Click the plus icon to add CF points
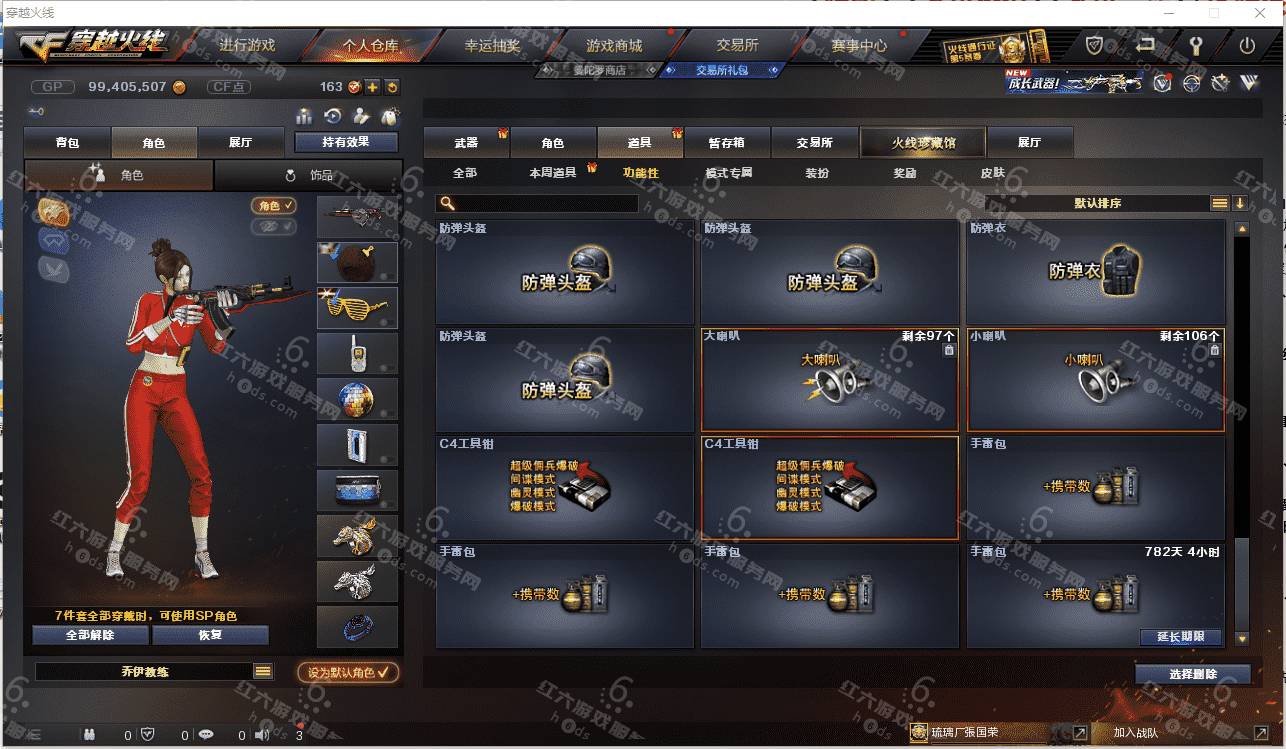Screen dimensions: 1286x749 [372, 87]
